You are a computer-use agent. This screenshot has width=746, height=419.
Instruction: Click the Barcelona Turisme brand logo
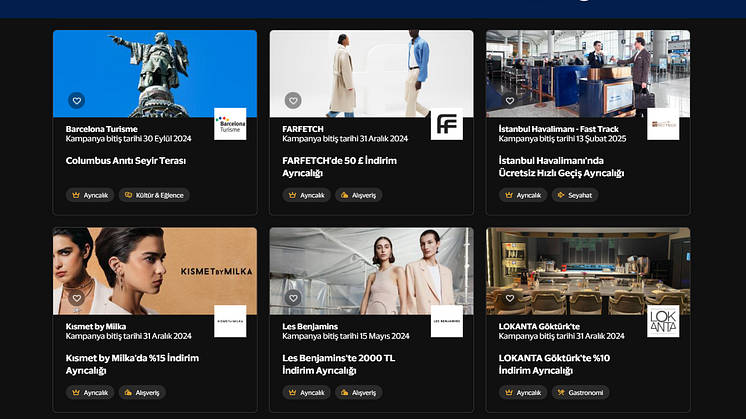coord(230,124)
